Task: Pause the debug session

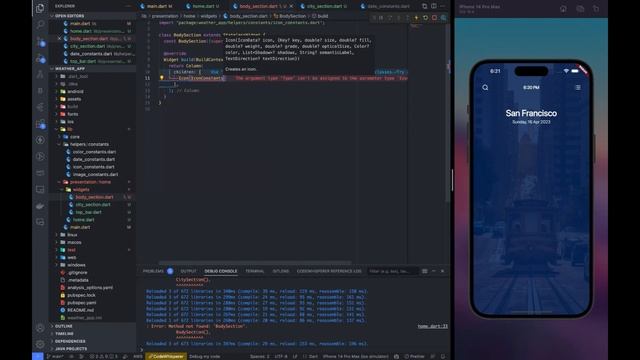Action: coord(381,18)
